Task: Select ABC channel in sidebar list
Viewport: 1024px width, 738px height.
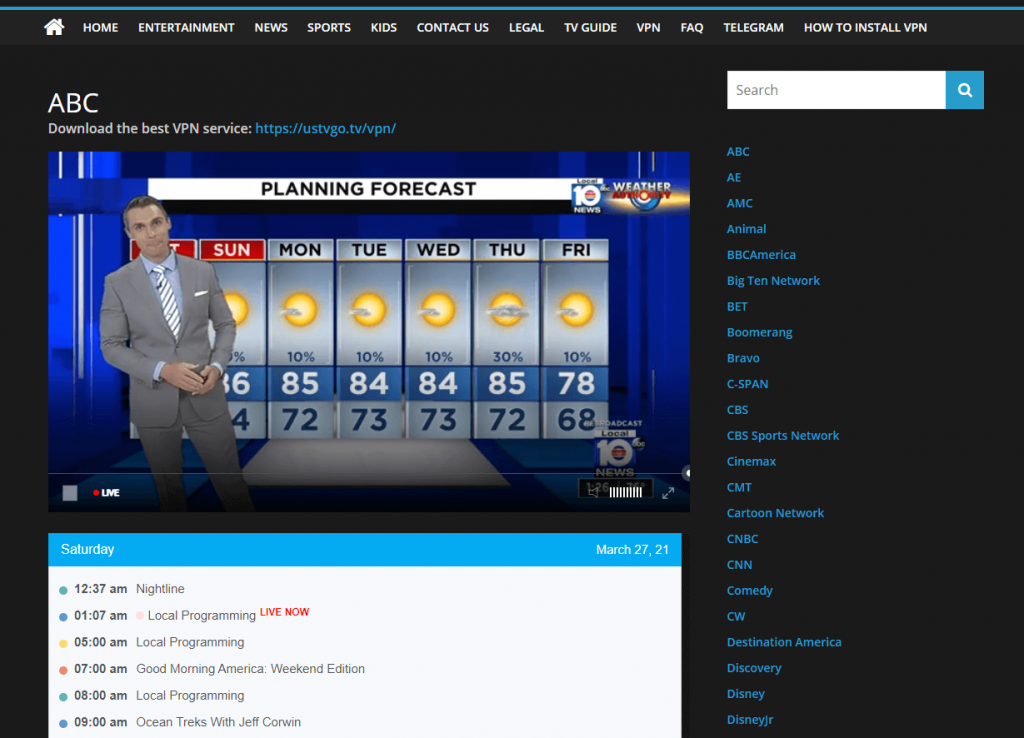Action: (x=738, y=152)
